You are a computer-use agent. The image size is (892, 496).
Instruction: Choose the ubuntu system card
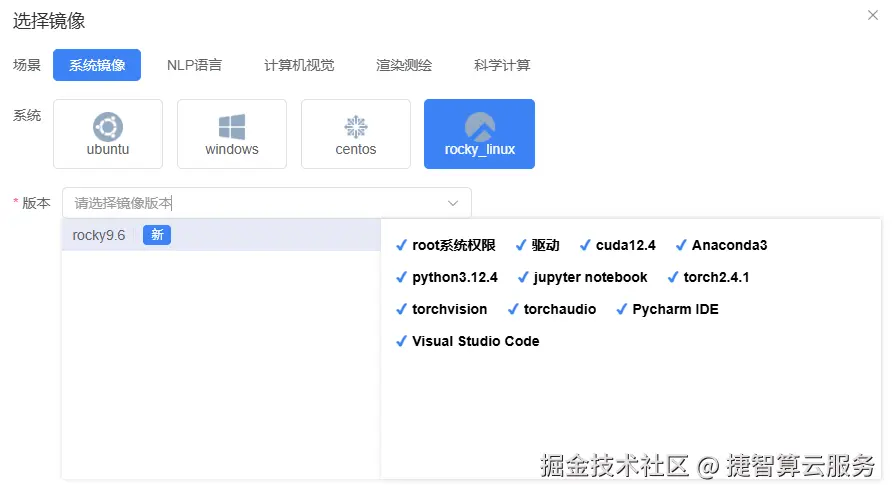(x=108, y=134)
